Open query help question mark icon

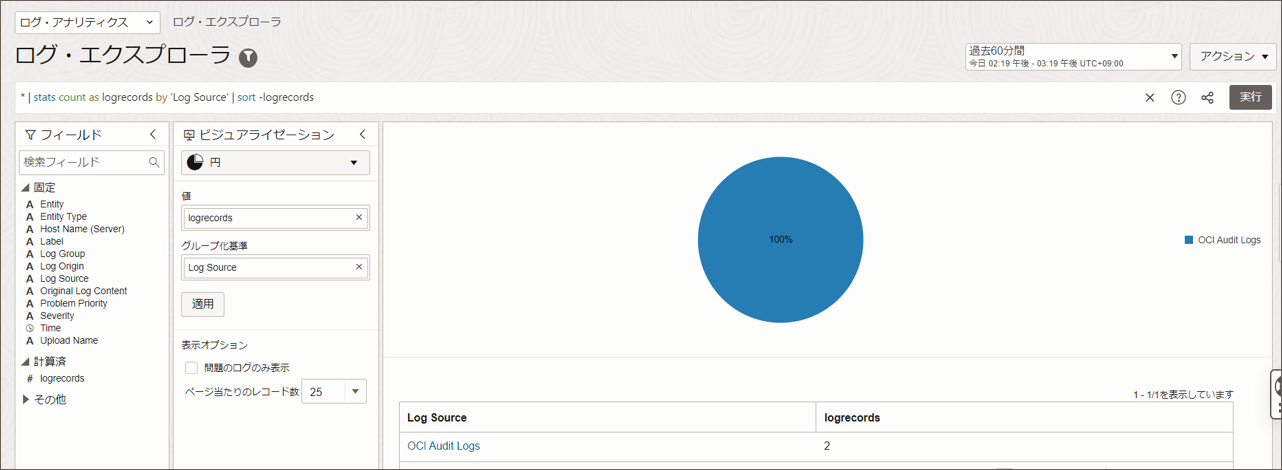tap(1178, 98)
